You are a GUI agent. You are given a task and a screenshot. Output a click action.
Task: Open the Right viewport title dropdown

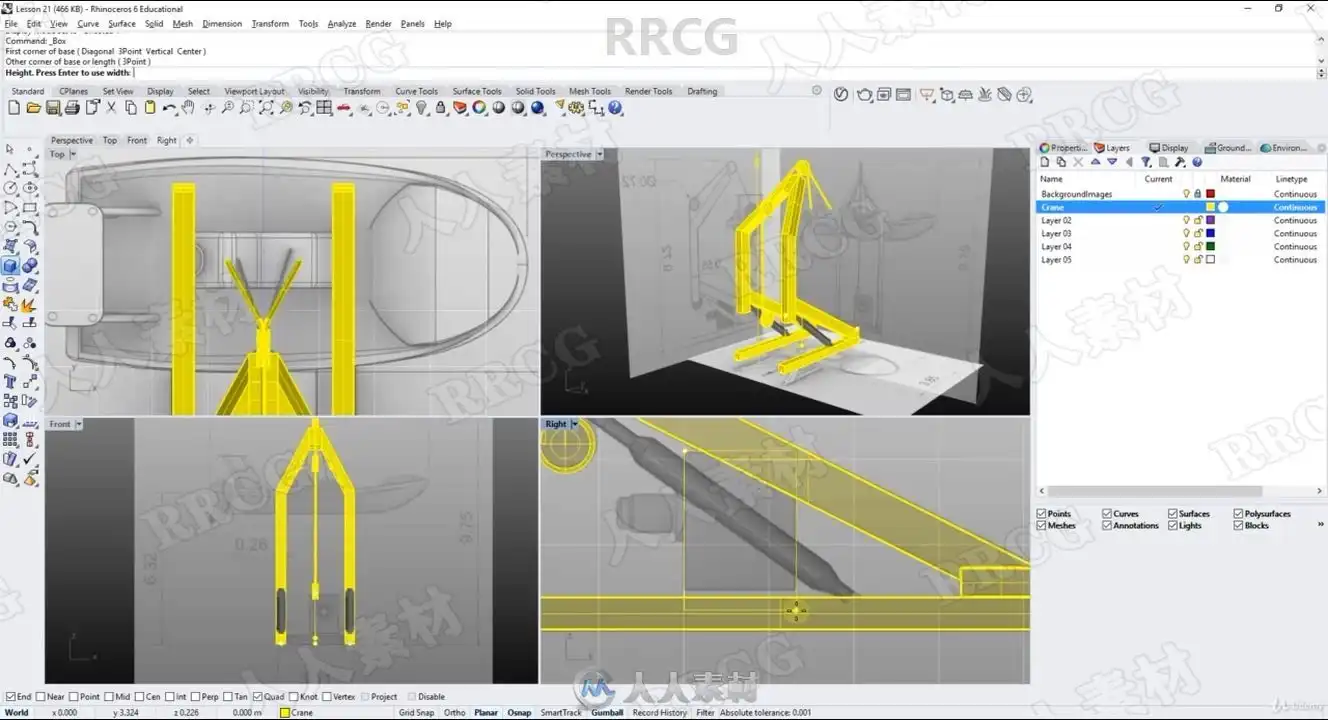coord(575,424)
